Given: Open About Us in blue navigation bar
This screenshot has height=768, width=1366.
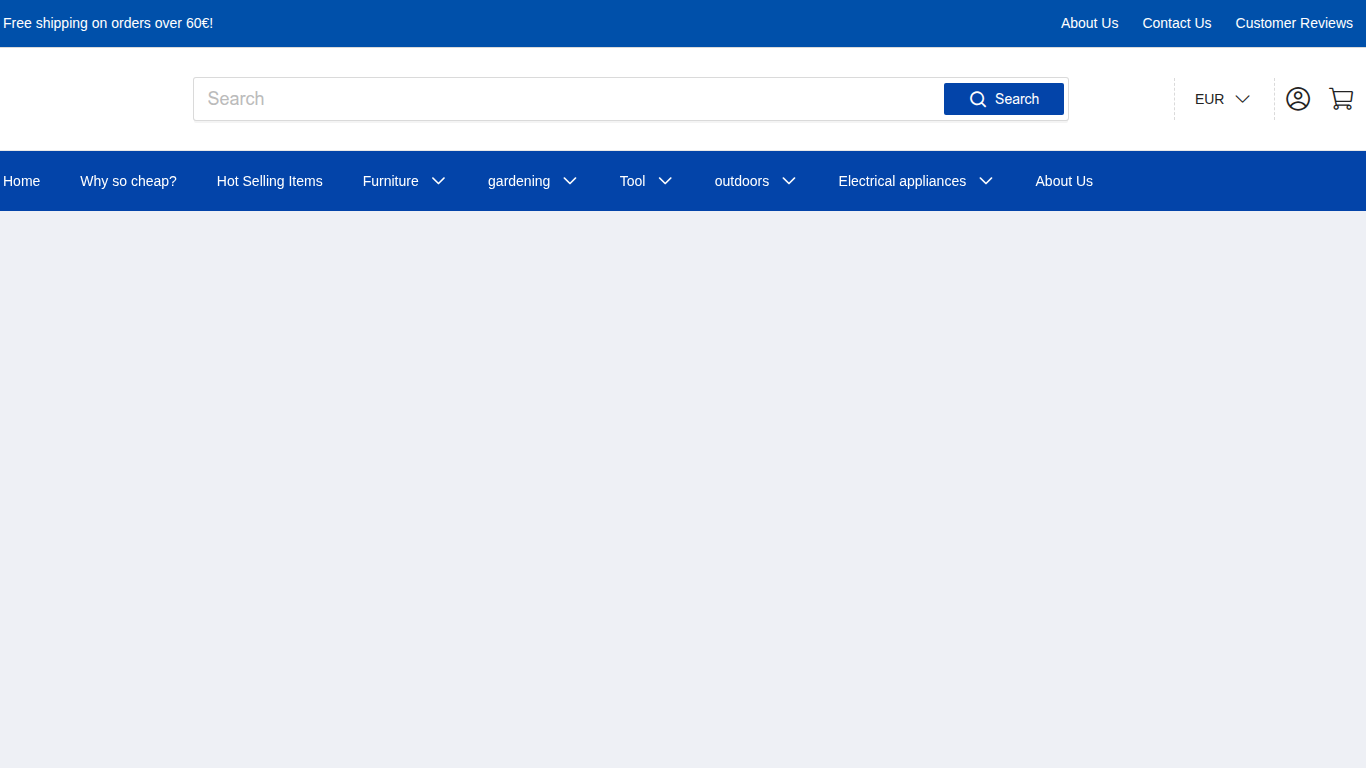Looking at the screenshot, I should click(1064, 181).
